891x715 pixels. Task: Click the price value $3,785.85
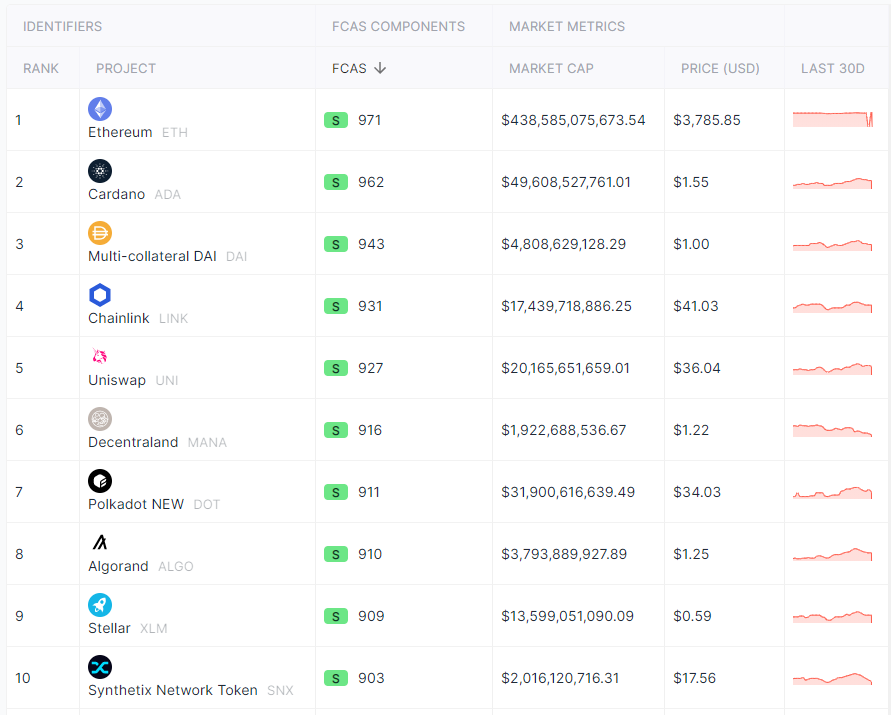pyautogui.click(x=707, y=120)
